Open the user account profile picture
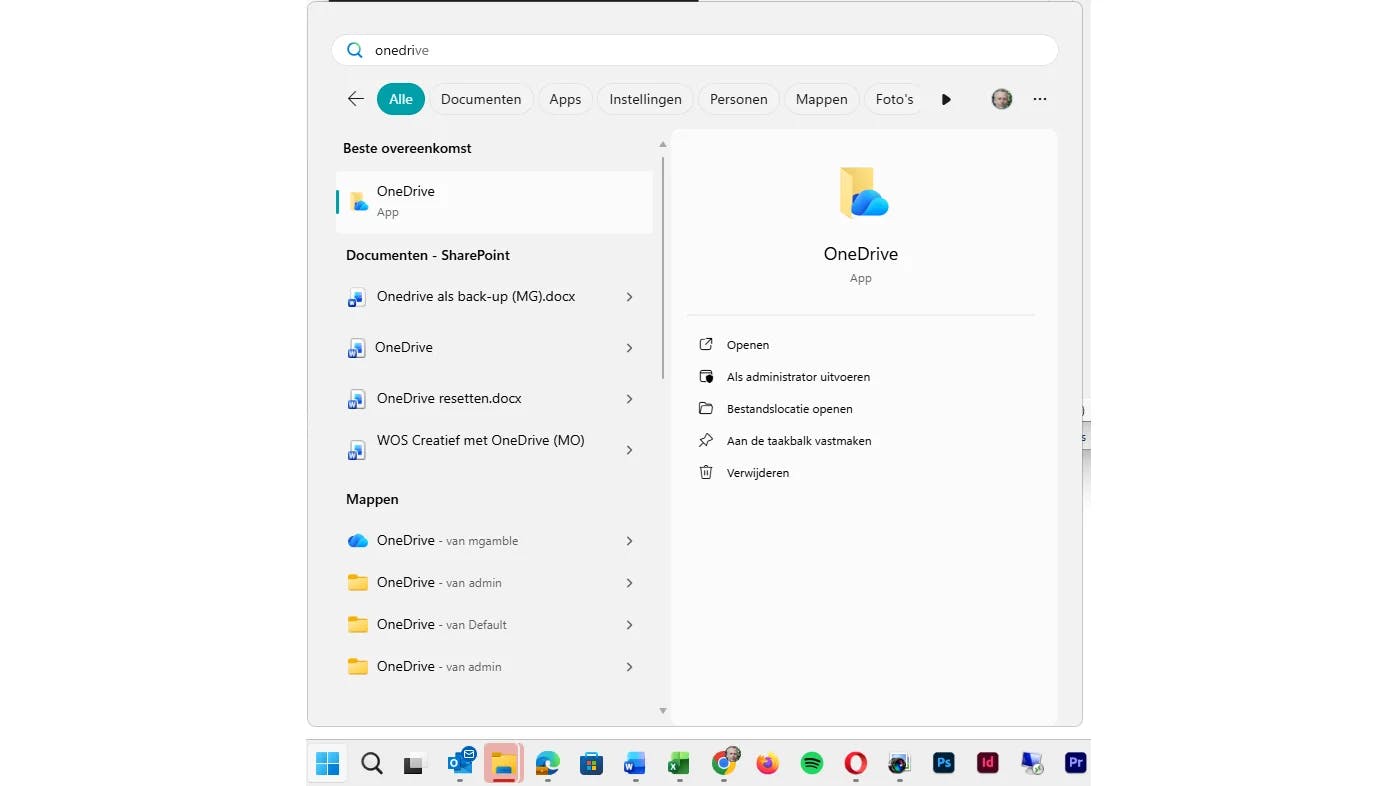Screen dimensions: 1397x786 (1001, 99)
